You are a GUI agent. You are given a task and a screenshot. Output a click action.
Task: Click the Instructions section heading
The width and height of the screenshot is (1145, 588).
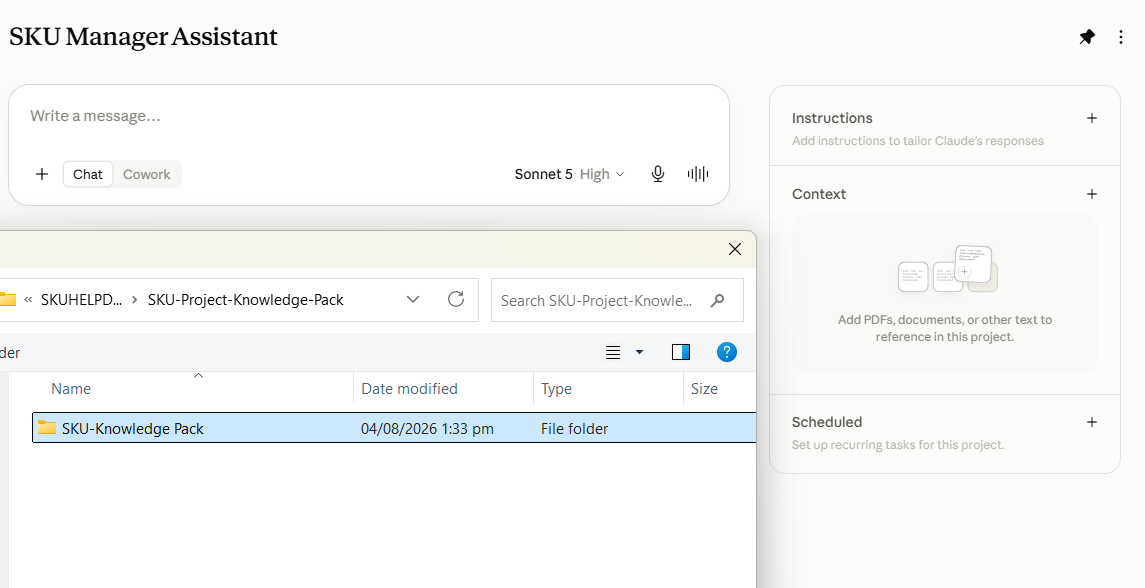pyautogui.click(x=832, y=118)
